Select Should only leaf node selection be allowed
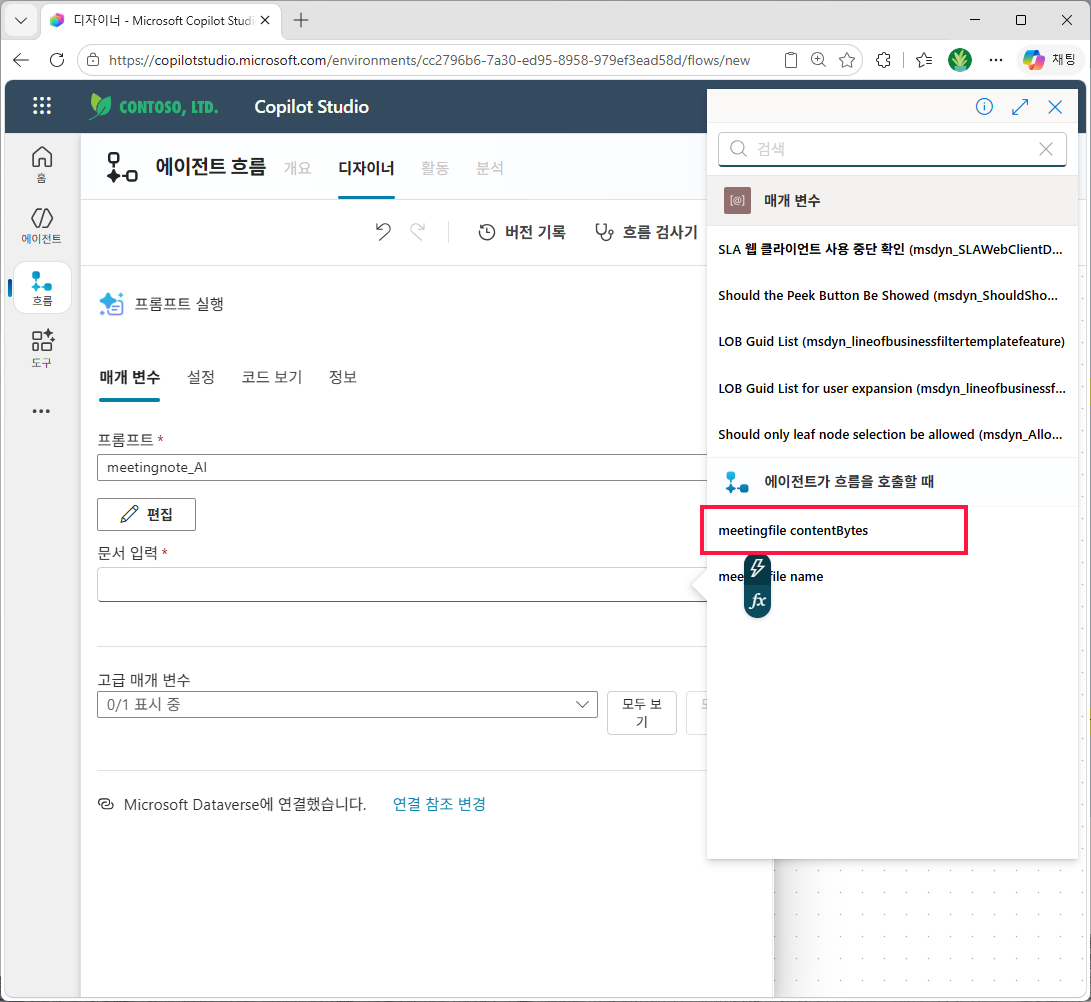This screenshot has height=1002, width=1091. point(890,434)
